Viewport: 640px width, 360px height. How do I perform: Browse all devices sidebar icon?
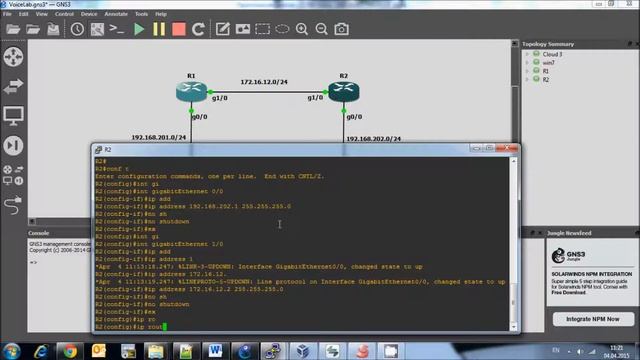(x=13, y=175)
